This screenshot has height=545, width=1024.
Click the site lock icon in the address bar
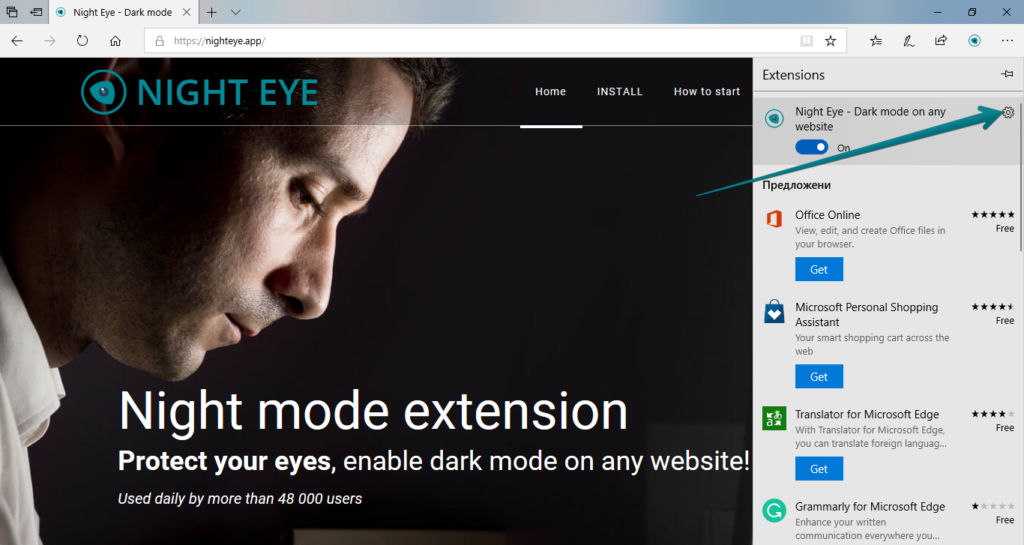pos(159,40)
